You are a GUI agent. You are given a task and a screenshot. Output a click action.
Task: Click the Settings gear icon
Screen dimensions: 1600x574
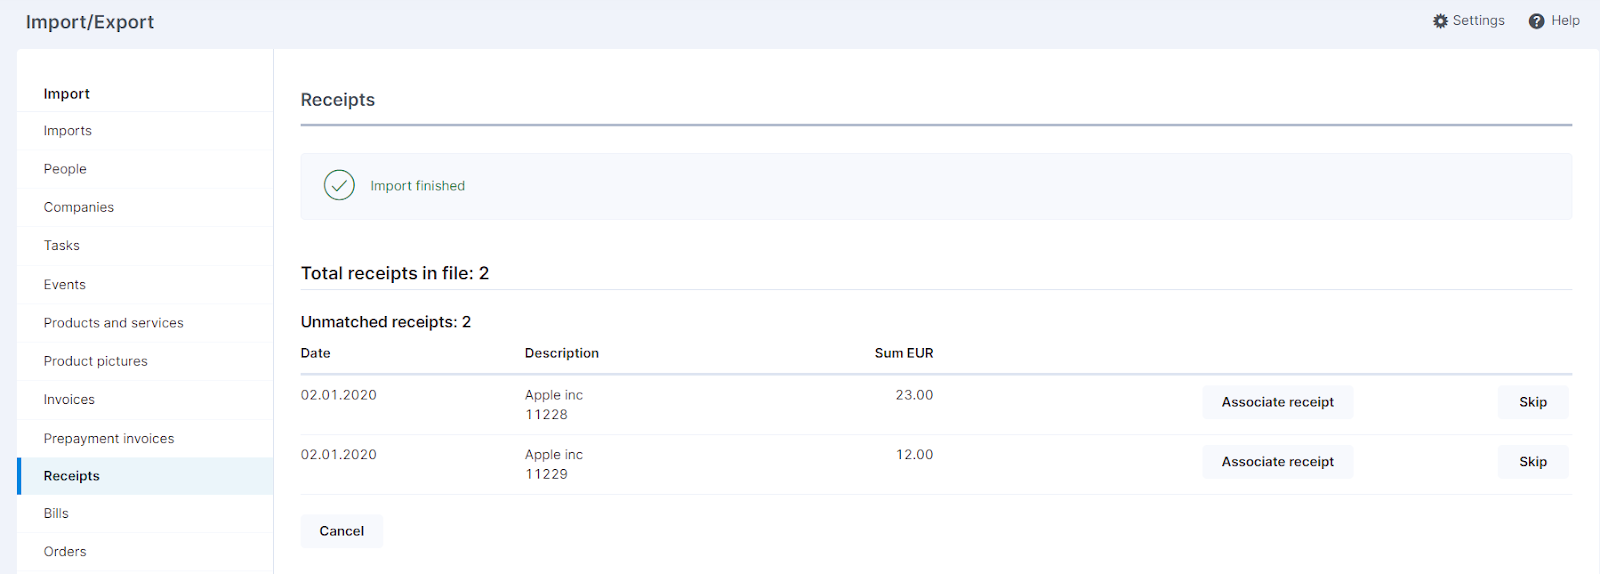(x=1440, y=21)
